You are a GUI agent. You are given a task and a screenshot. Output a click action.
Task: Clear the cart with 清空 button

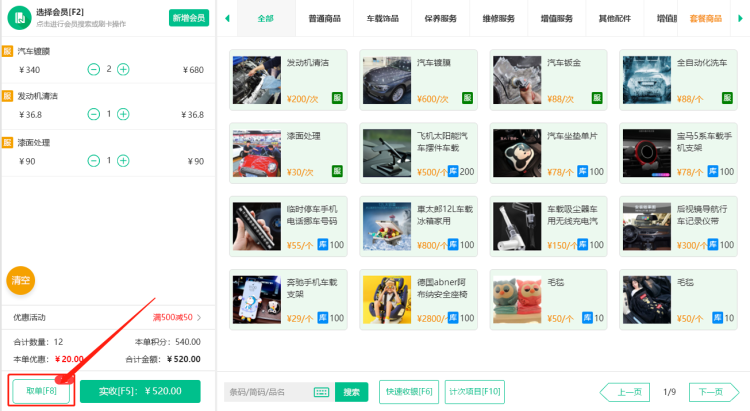point(21,281)
